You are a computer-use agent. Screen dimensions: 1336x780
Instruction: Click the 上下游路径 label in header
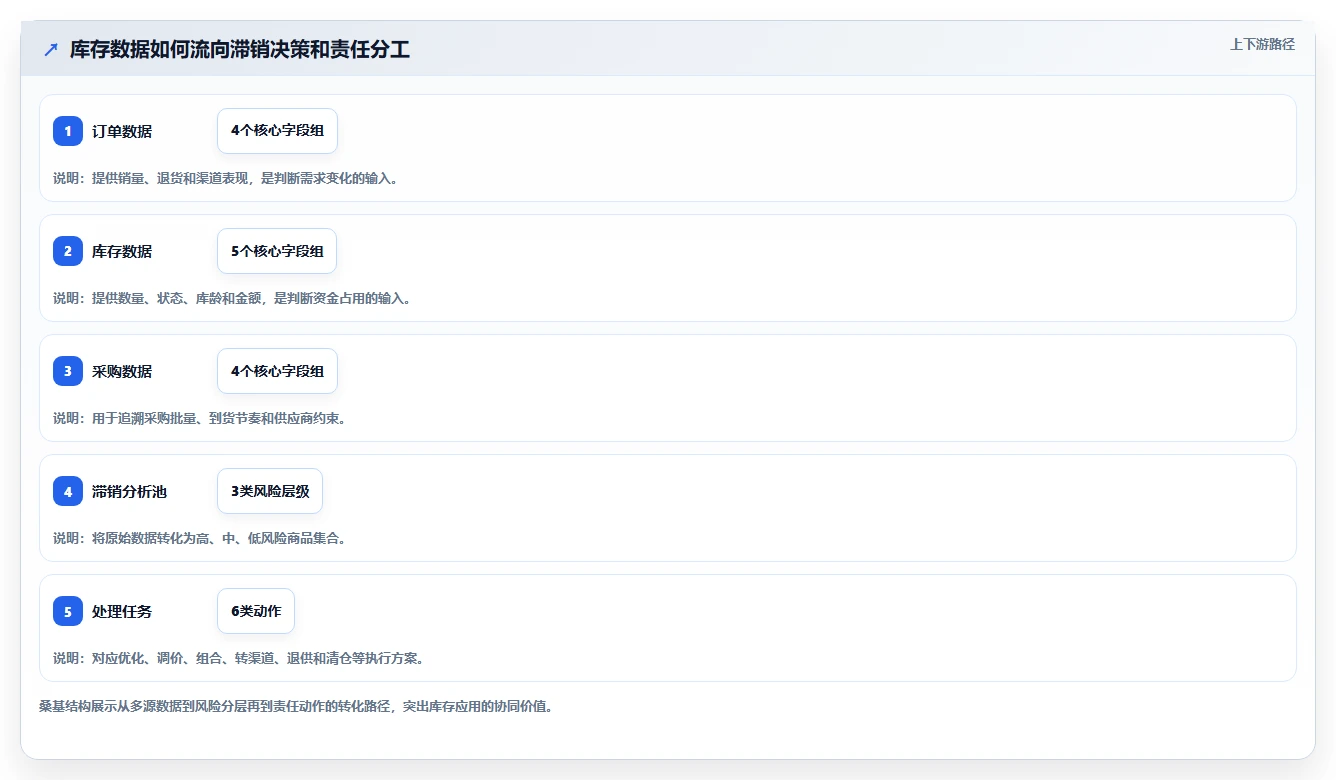click(x=1262, y=44)
